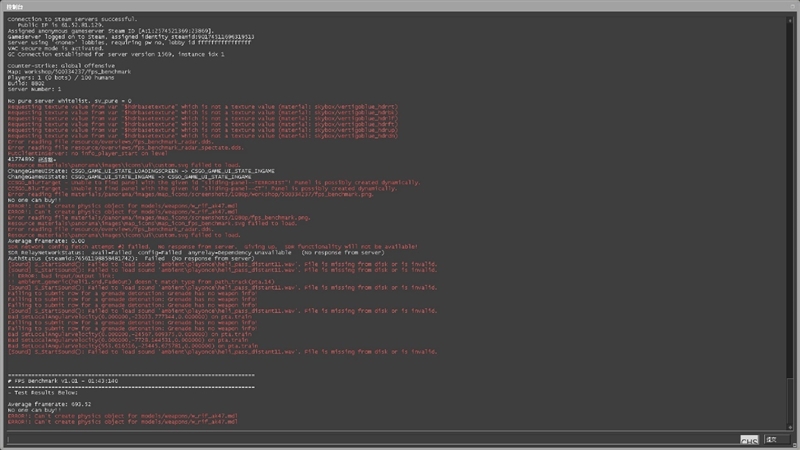
Task: Click the submit button beside the command input
Action: coord(777,439)
